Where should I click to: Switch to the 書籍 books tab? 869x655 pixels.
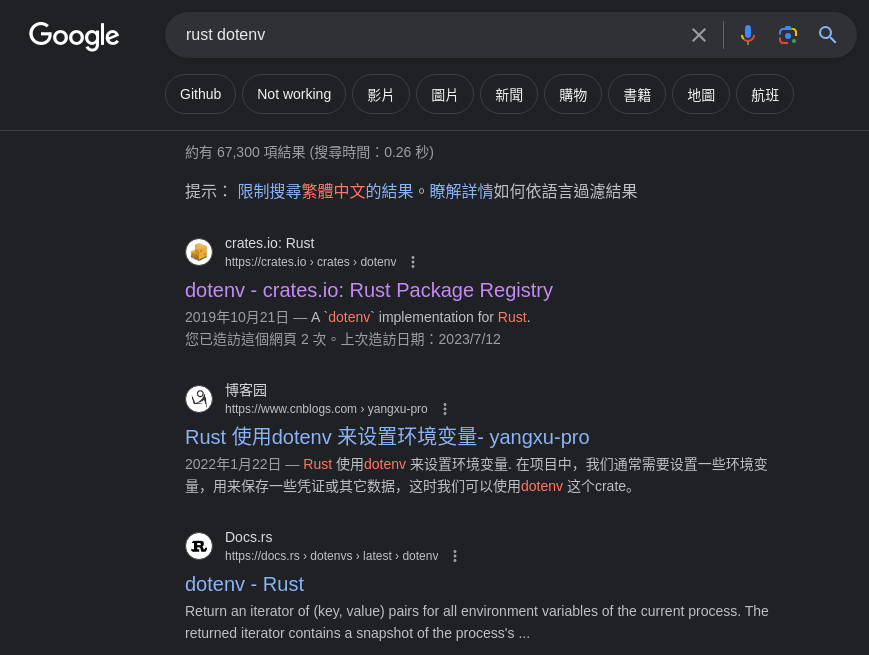[637, 94]
